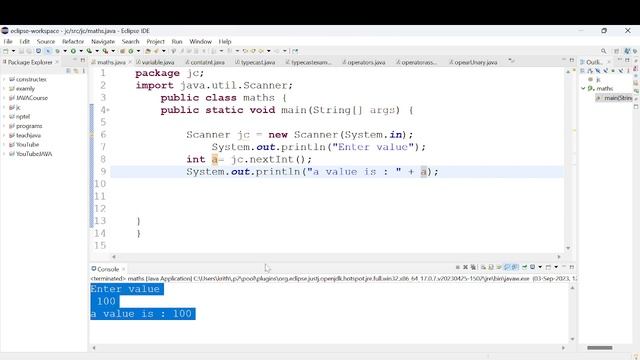Viewport: 640px width, 360px height.
Task: Select the programs project
Action: pos(25,126)
